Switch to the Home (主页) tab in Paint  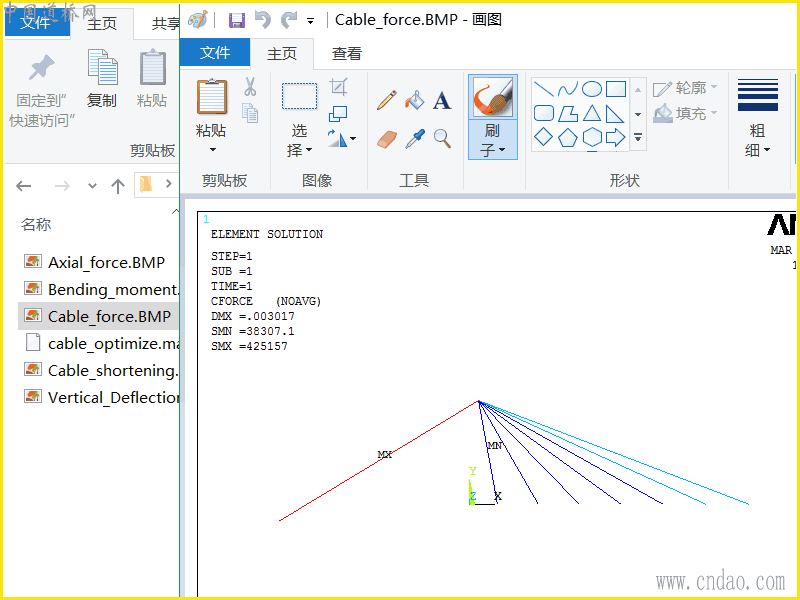282,54
